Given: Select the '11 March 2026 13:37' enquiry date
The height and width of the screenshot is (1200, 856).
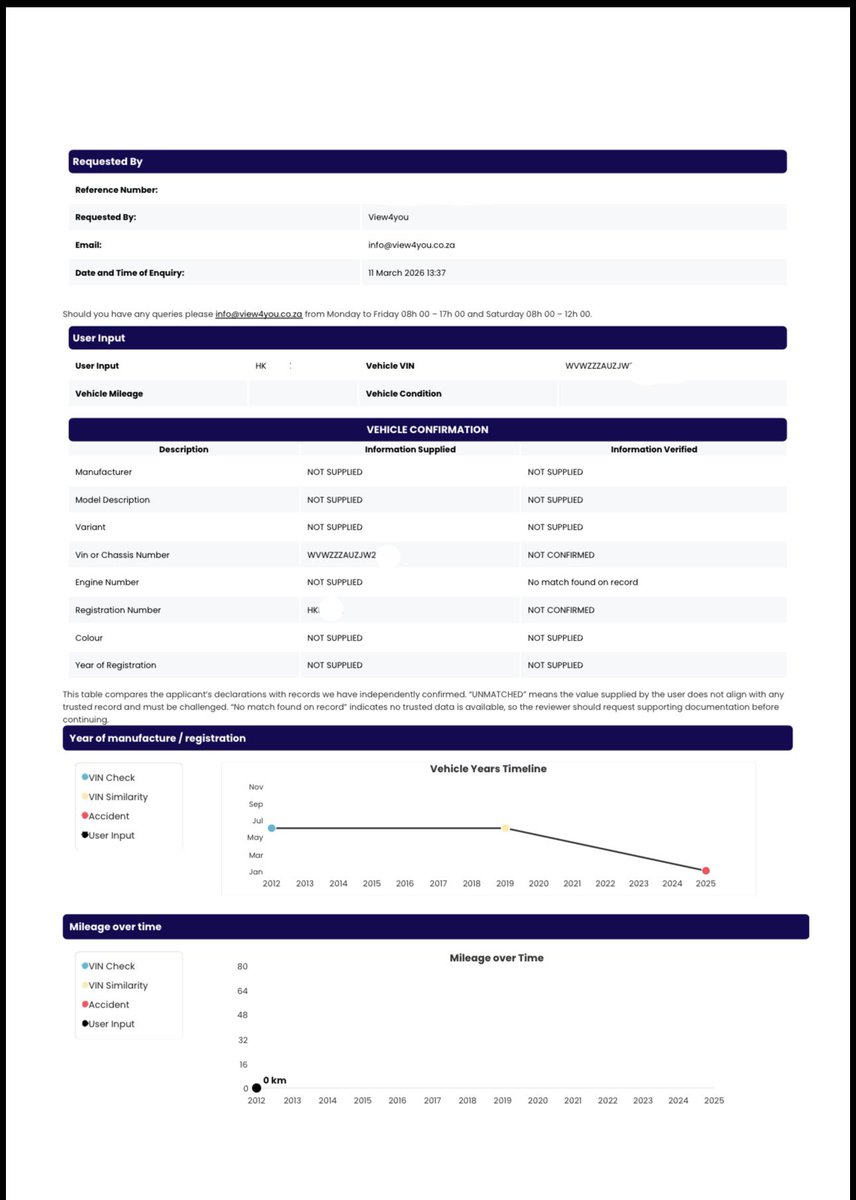Looking at the screenshot, I should (406, 272).
